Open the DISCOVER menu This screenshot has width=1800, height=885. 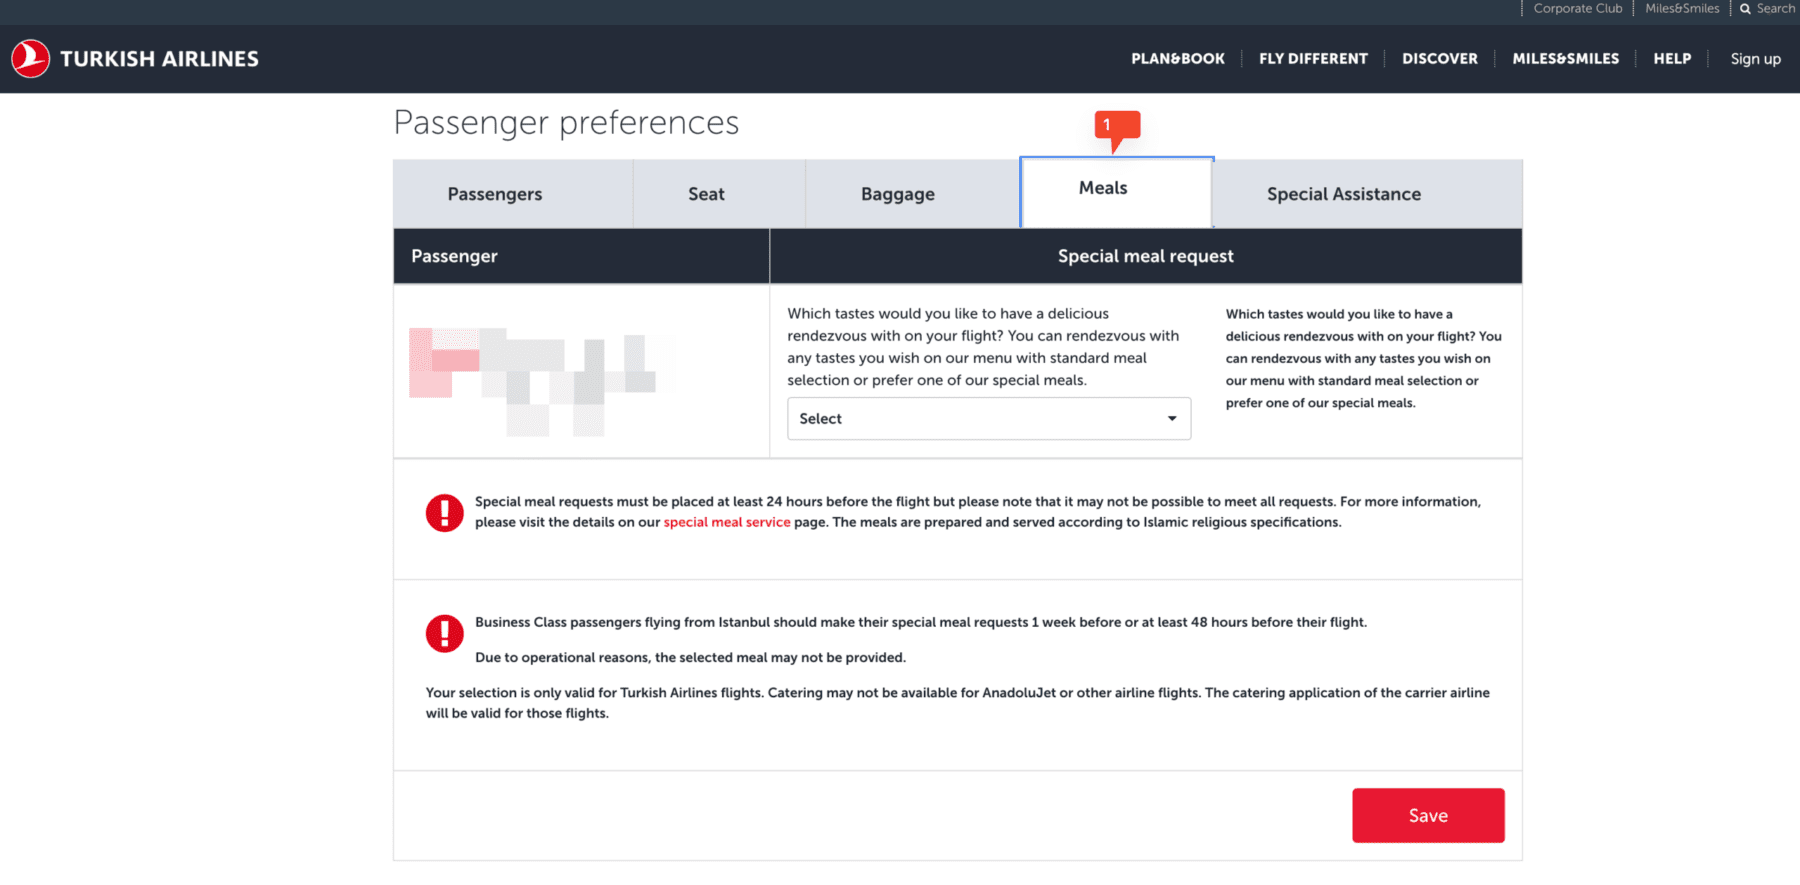tap(1440, 59)
